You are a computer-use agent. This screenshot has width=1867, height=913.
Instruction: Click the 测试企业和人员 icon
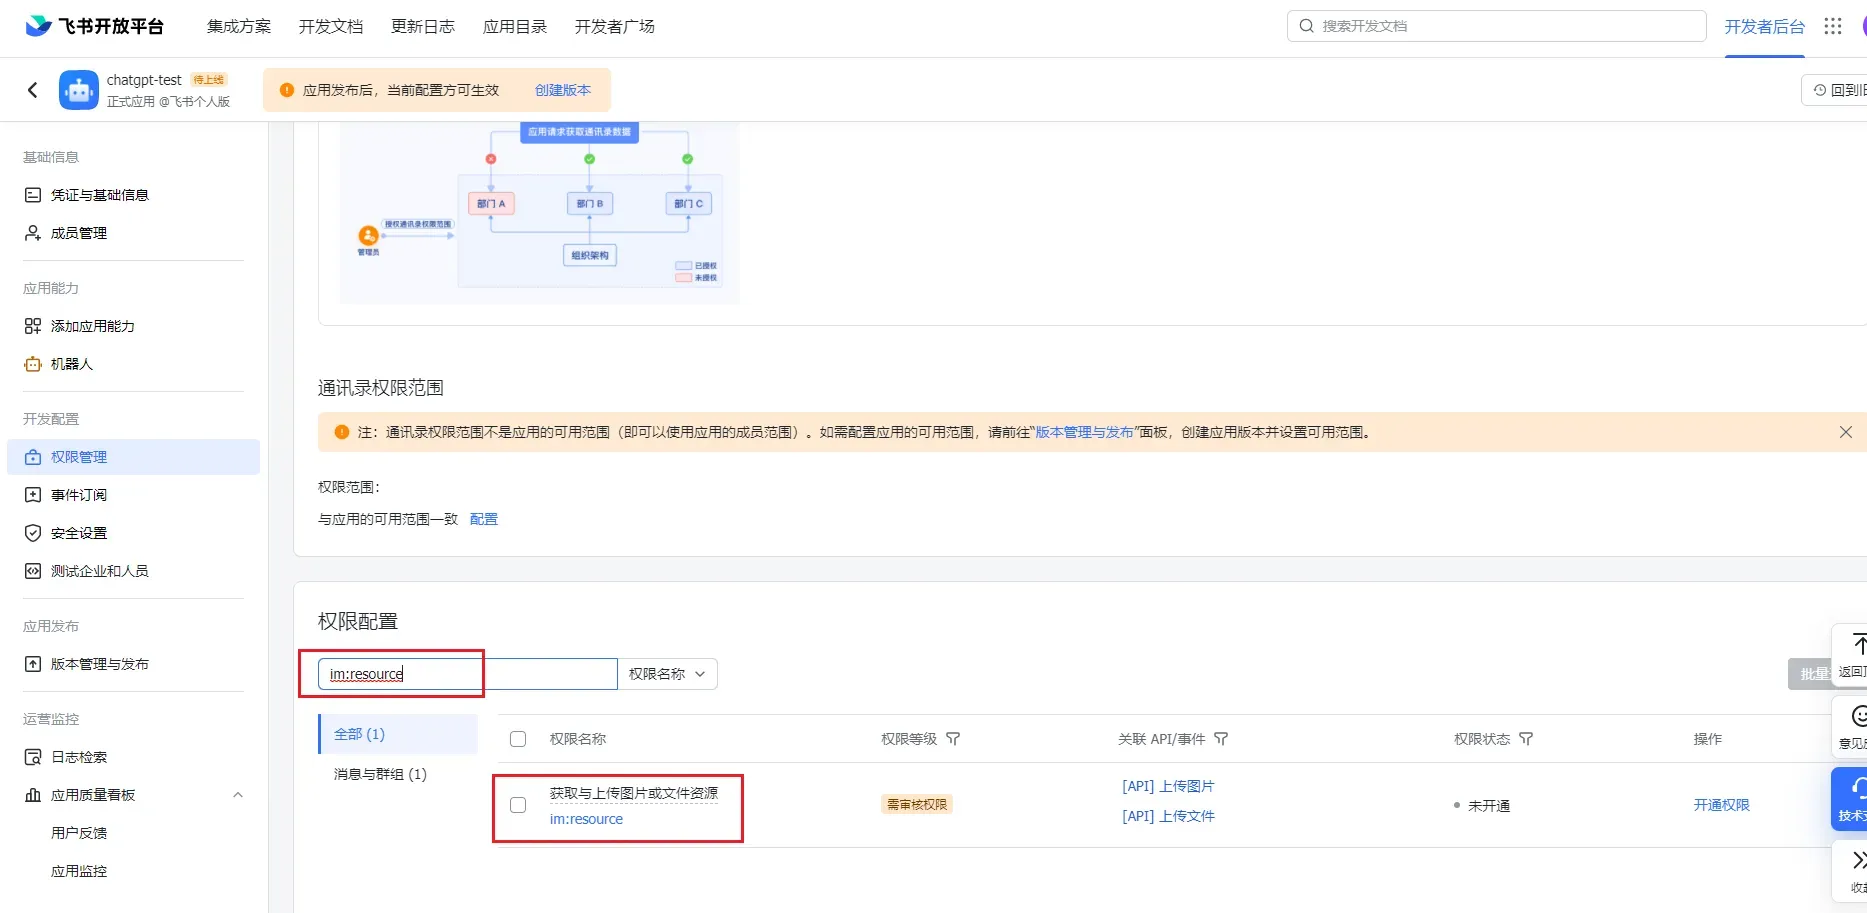[33, 571]
